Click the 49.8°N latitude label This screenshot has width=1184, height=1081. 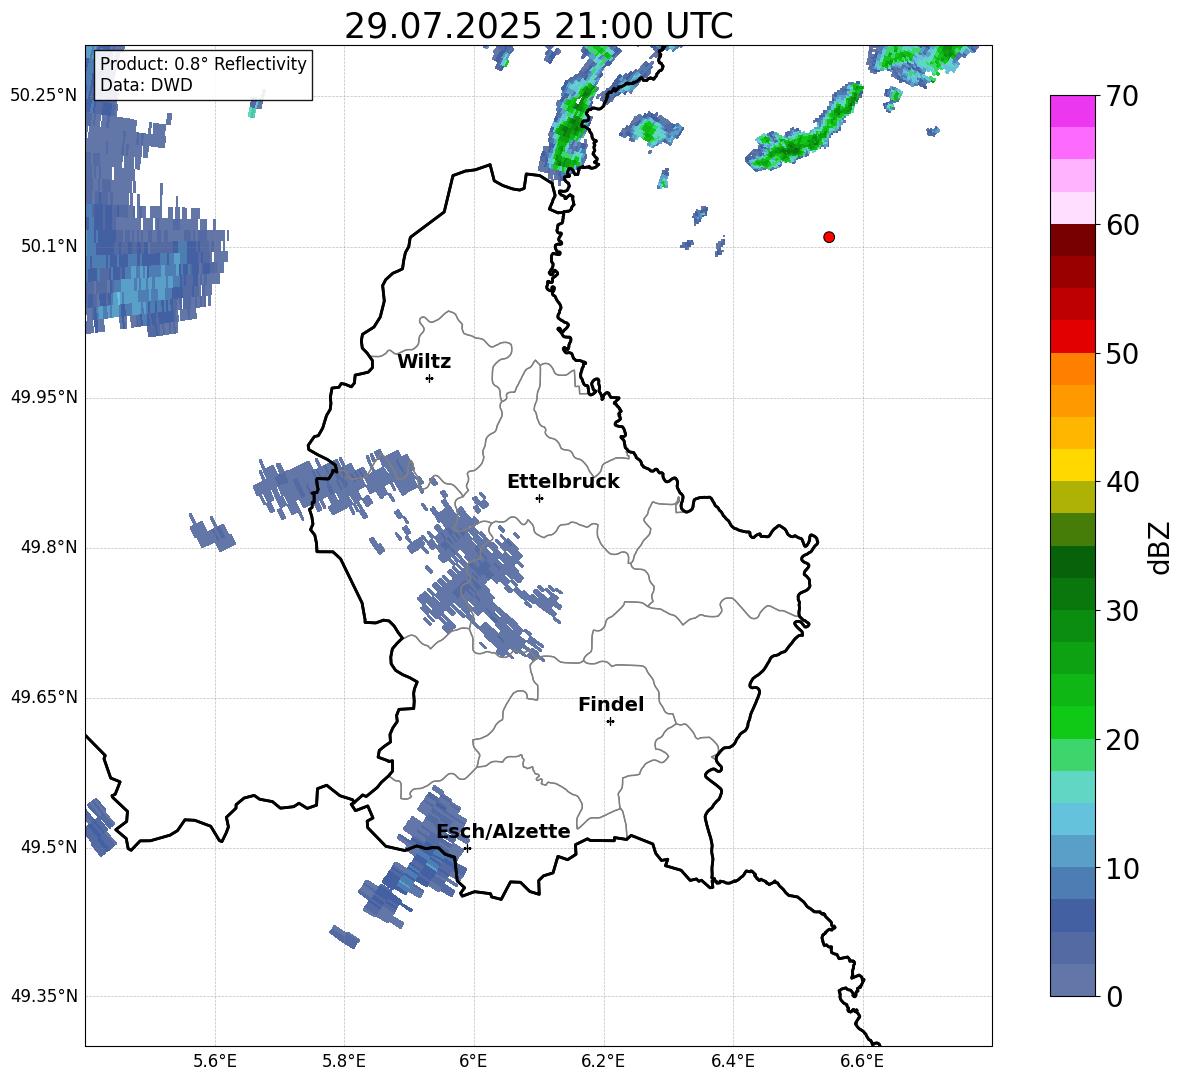pos(49,547)
